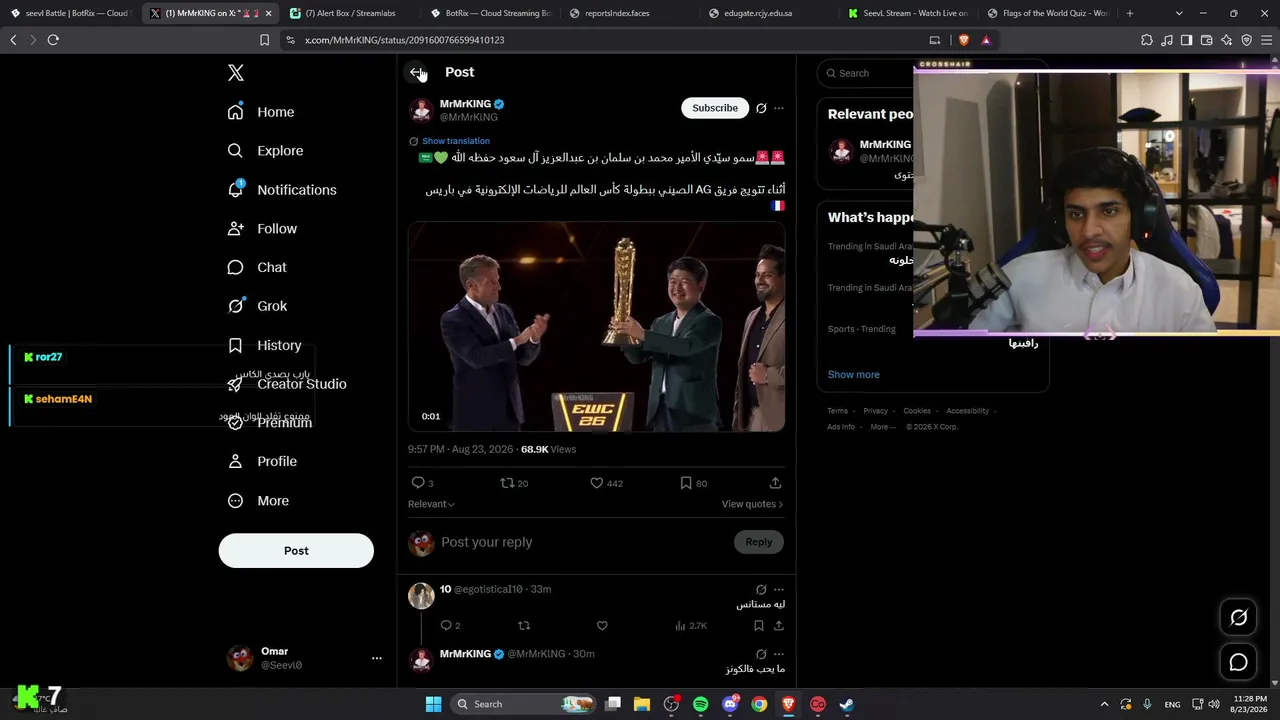1280x720 pixels.
Task: Switch to the Flags of the World Quiz tab
Action: [x=1047, y=14]
